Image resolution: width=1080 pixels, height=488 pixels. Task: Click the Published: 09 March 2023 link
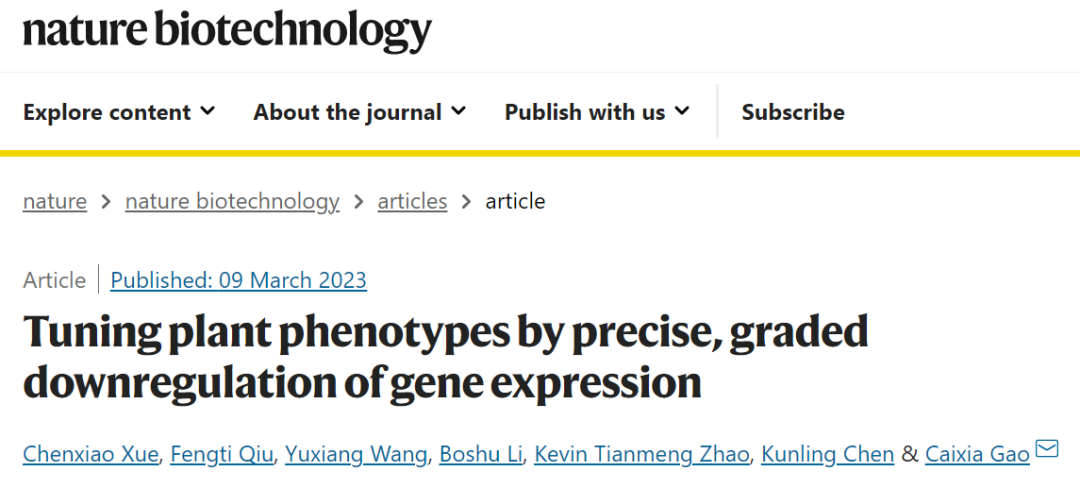coord(238,281)
